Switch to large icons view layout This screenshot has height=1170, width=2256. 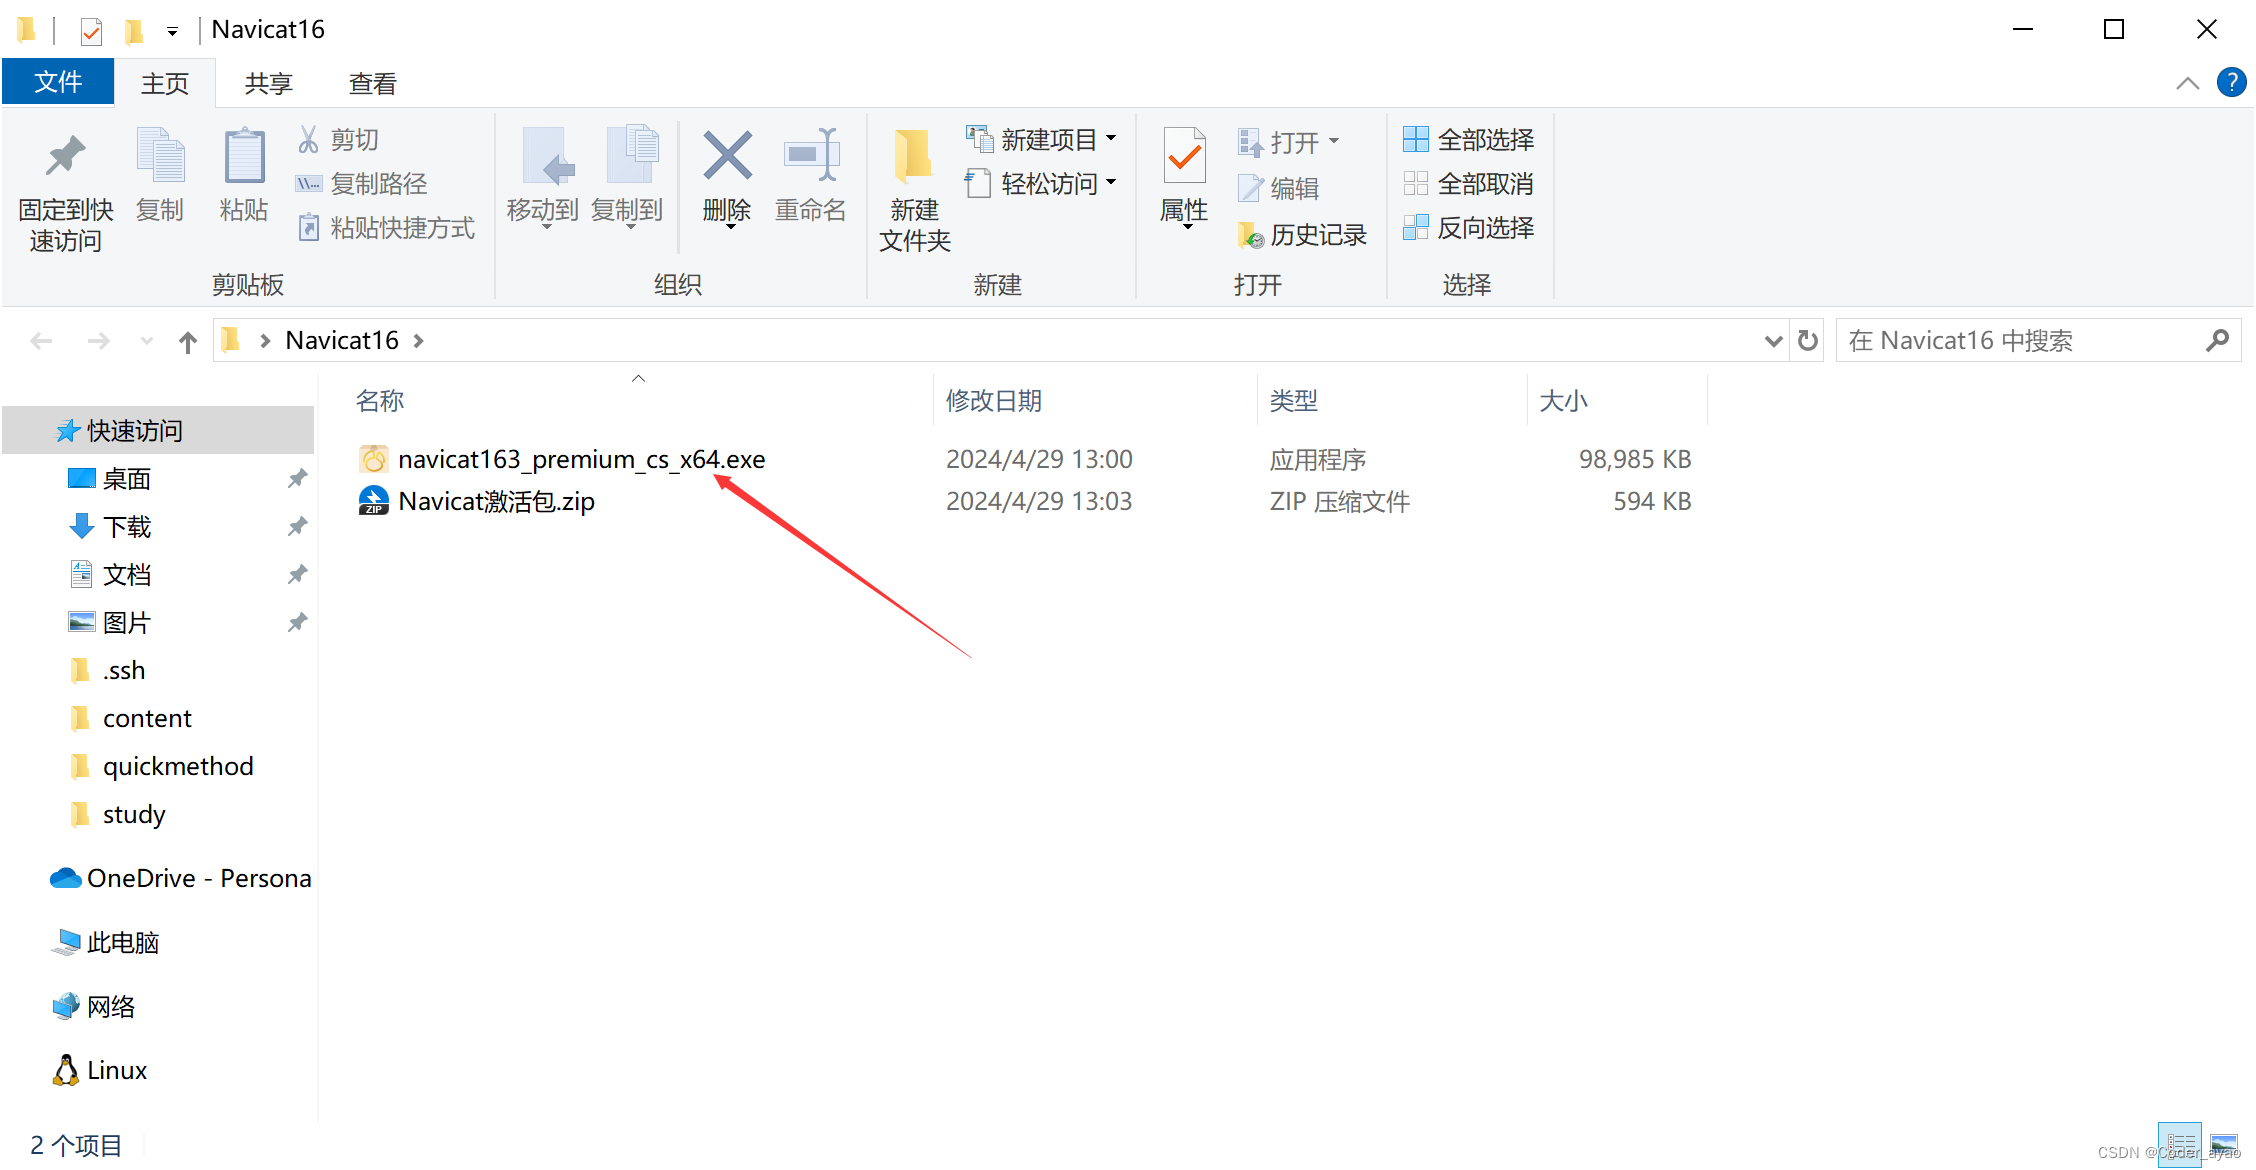click(2224, 1144)
